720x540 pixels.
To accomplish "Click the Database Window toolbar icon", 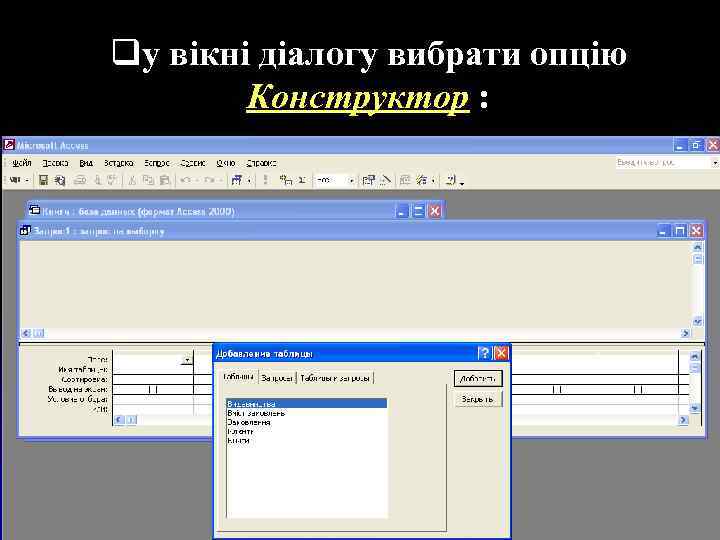I will [x=405, y=180].
